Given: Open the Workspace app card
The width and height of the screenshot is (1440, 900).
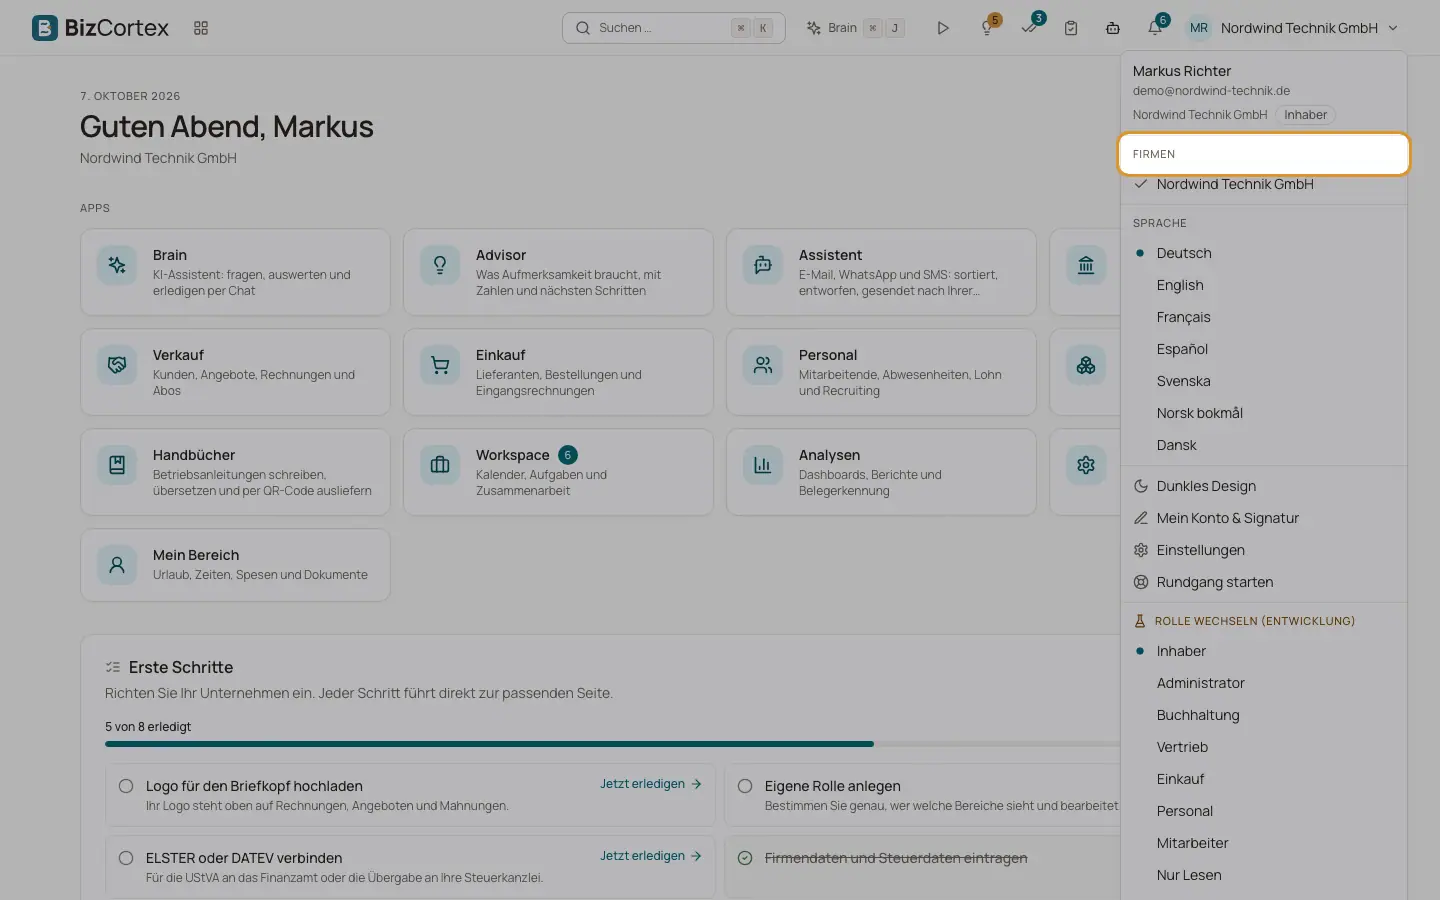Looking at the screenshot, I should [x=558, y=472].
